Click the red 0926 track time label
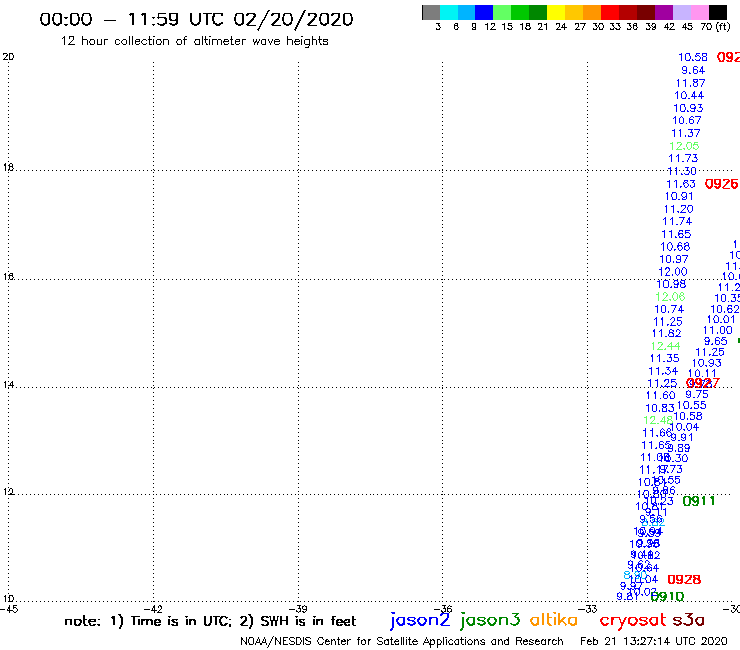 tap(721, 184)
